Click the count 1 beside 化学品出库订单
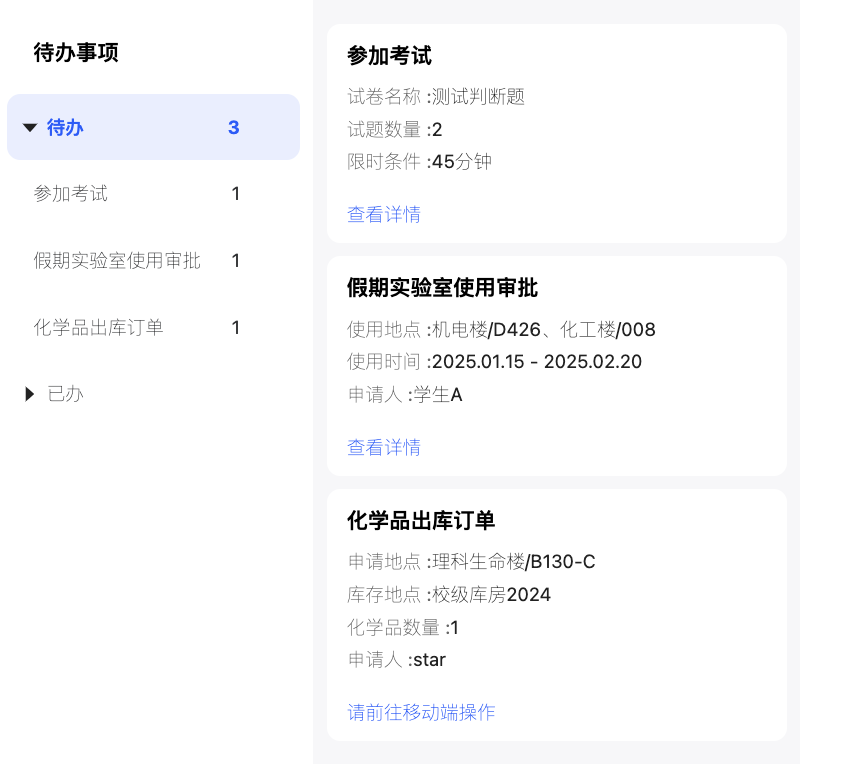Viewport: 850px width, 764px height. (236, 328)
